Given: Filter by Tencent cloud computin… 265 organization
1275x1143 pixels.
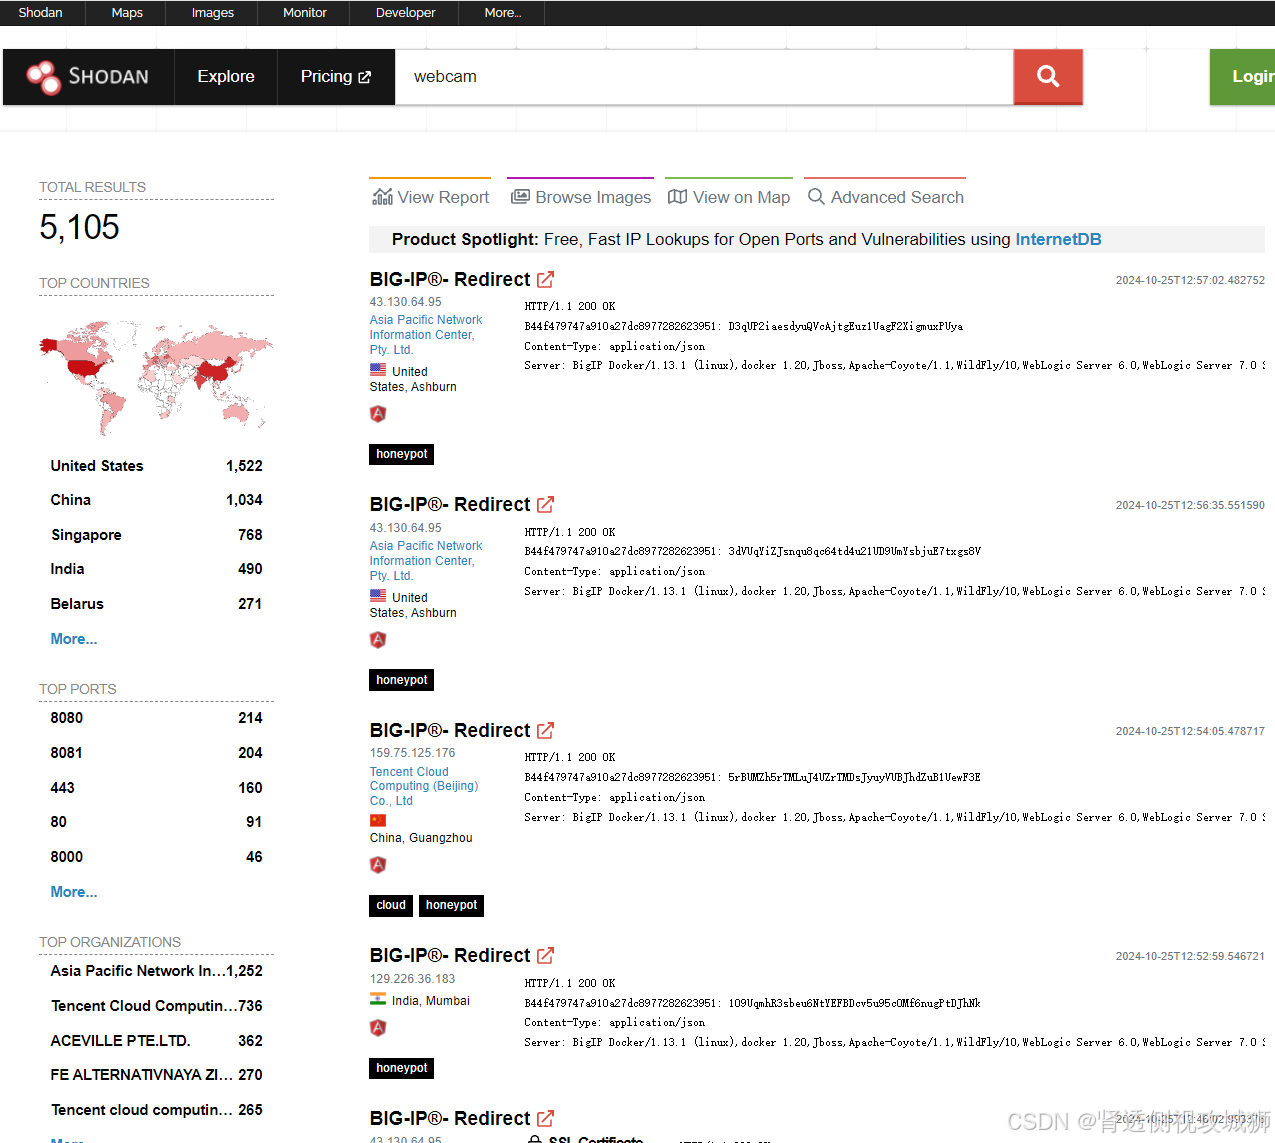Looking at the screenshot, I should point(156,1110).
